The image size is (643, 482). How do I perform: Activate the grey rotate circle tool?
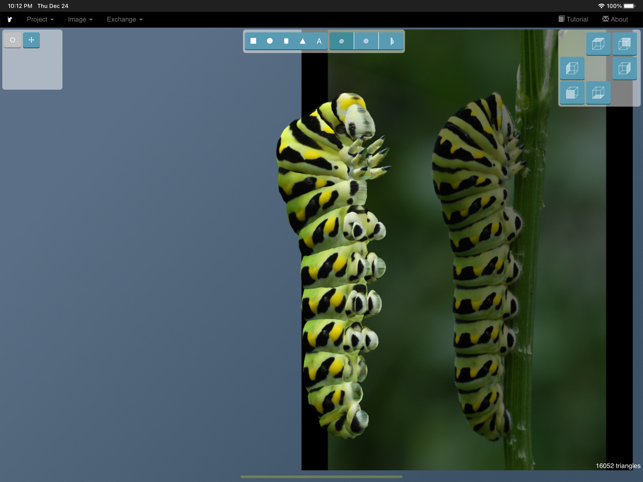pyautogui.click(x=13, y=40)
